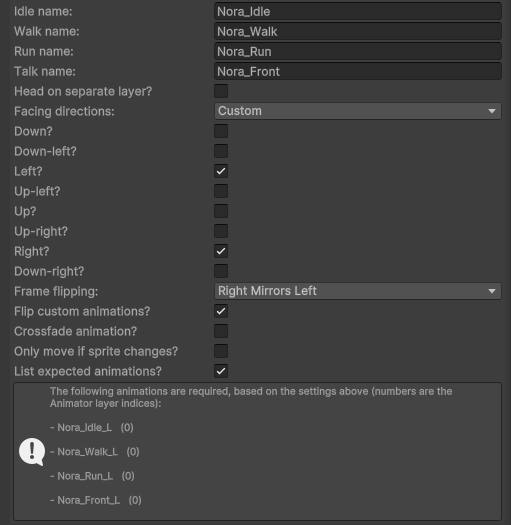Enable Crossfade animation checkbox
The height and width of the screenshot is (525, 511).
221,331
